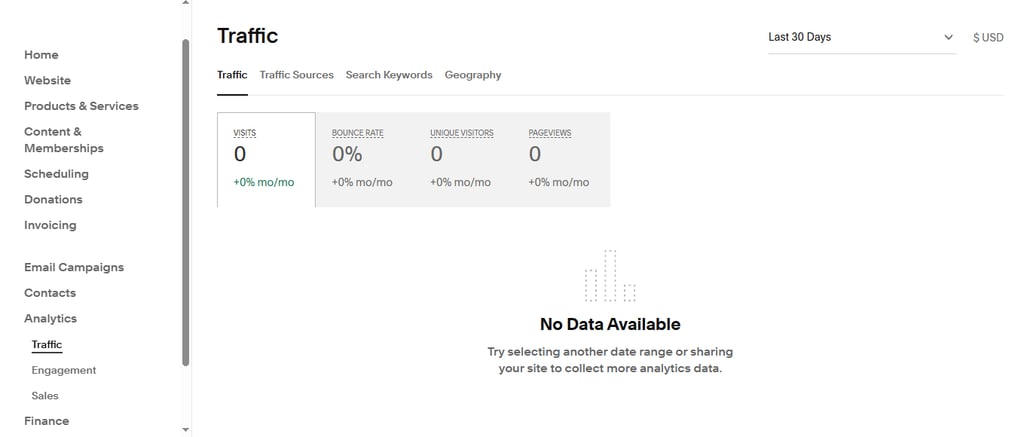Viewport: 1024px width, 437px height.
Task: Click the VISITS label text
Action: (245, 133)
